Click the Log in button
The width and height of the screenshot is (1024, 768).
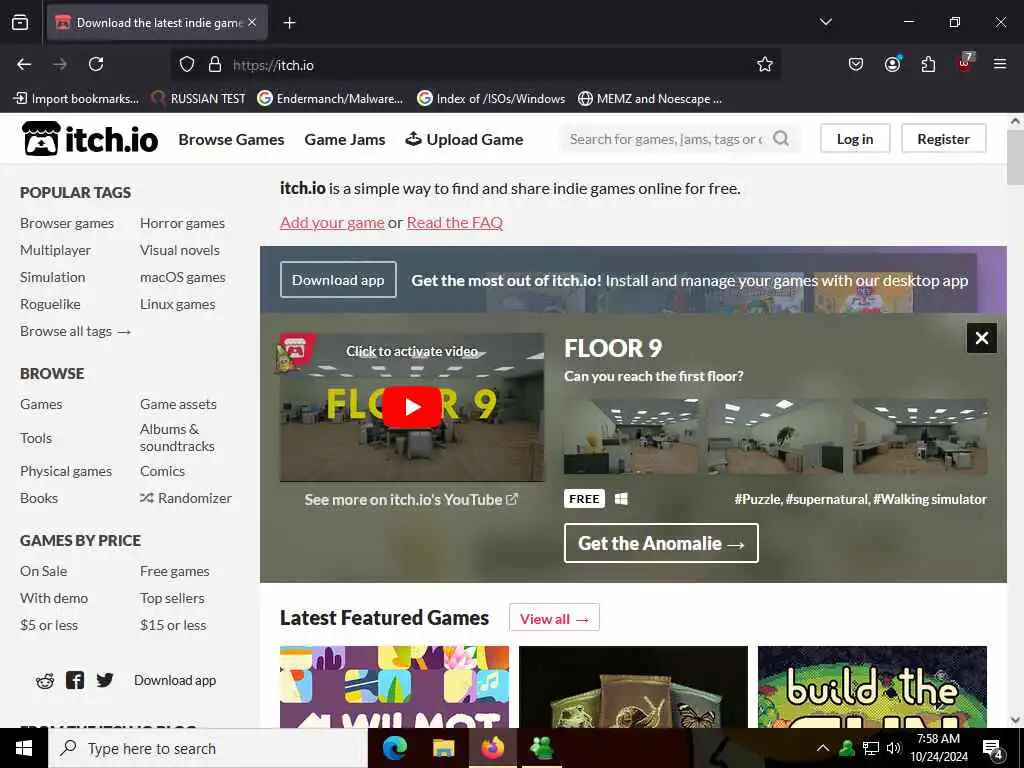coord(855,138)
